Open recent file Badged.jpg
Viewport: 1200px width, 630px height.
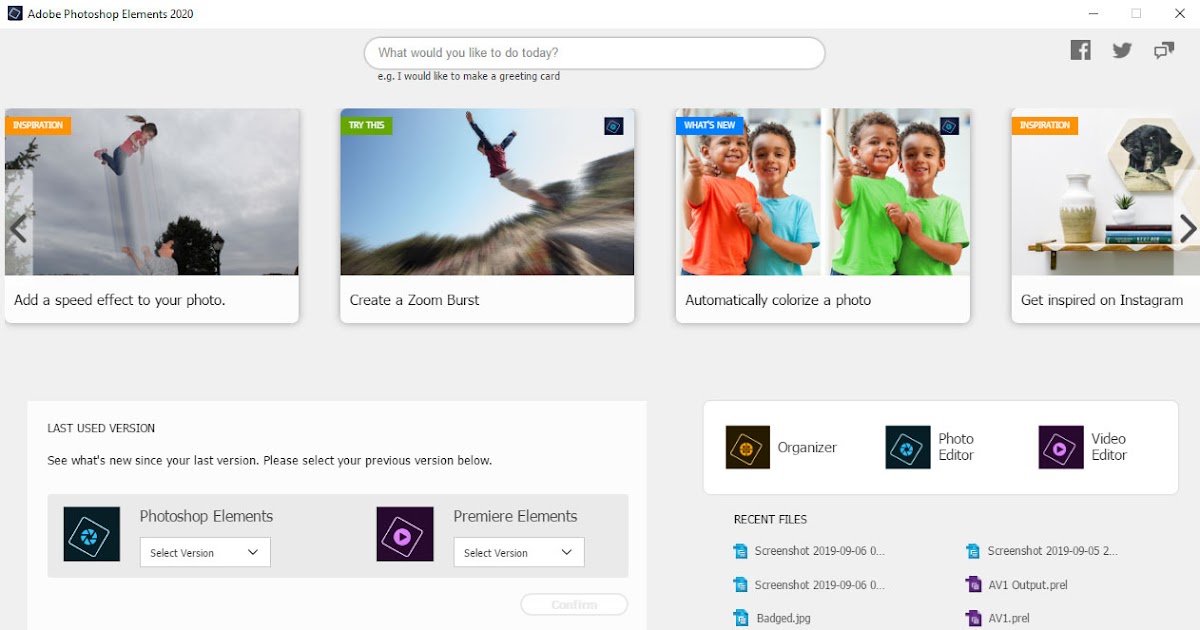(x=781, y=618)
